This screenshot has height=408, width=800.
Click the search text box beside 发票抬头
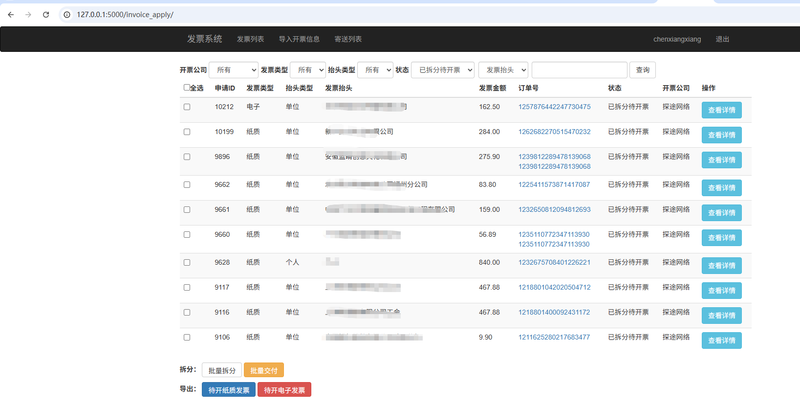click(x=579, y=70)
